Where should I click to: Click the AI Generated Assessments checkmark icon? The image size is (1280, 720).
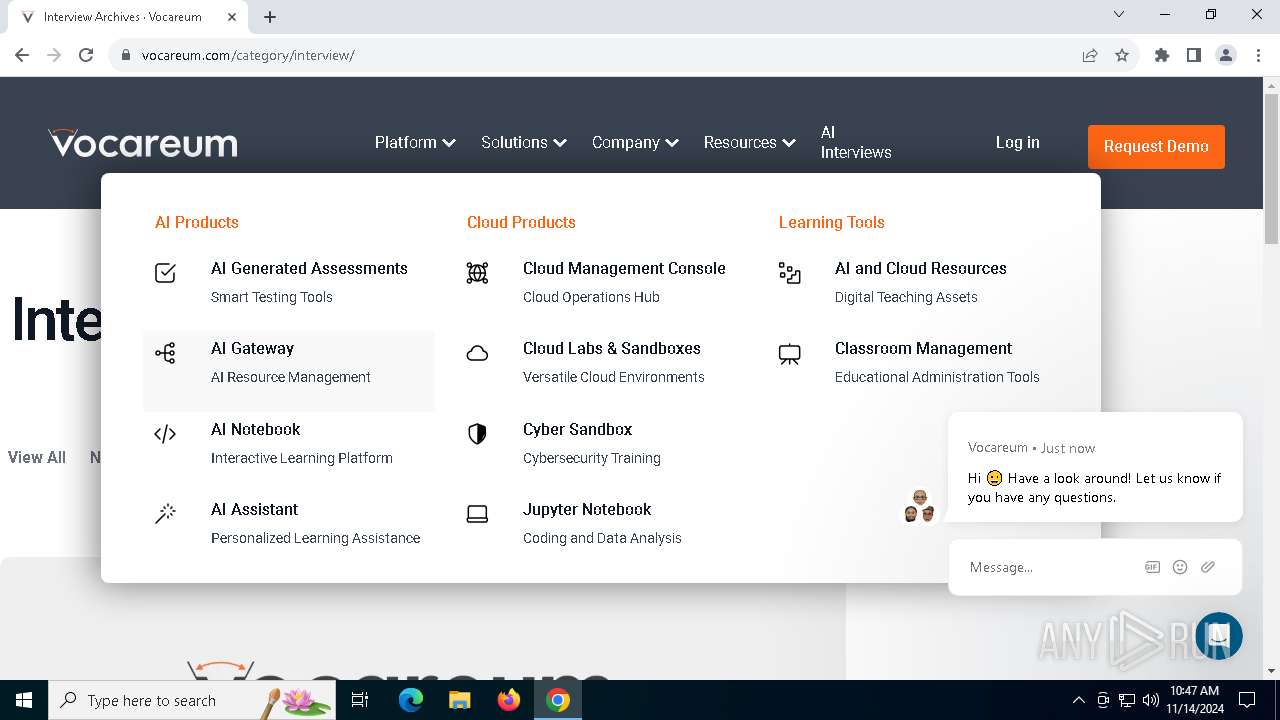166,272
